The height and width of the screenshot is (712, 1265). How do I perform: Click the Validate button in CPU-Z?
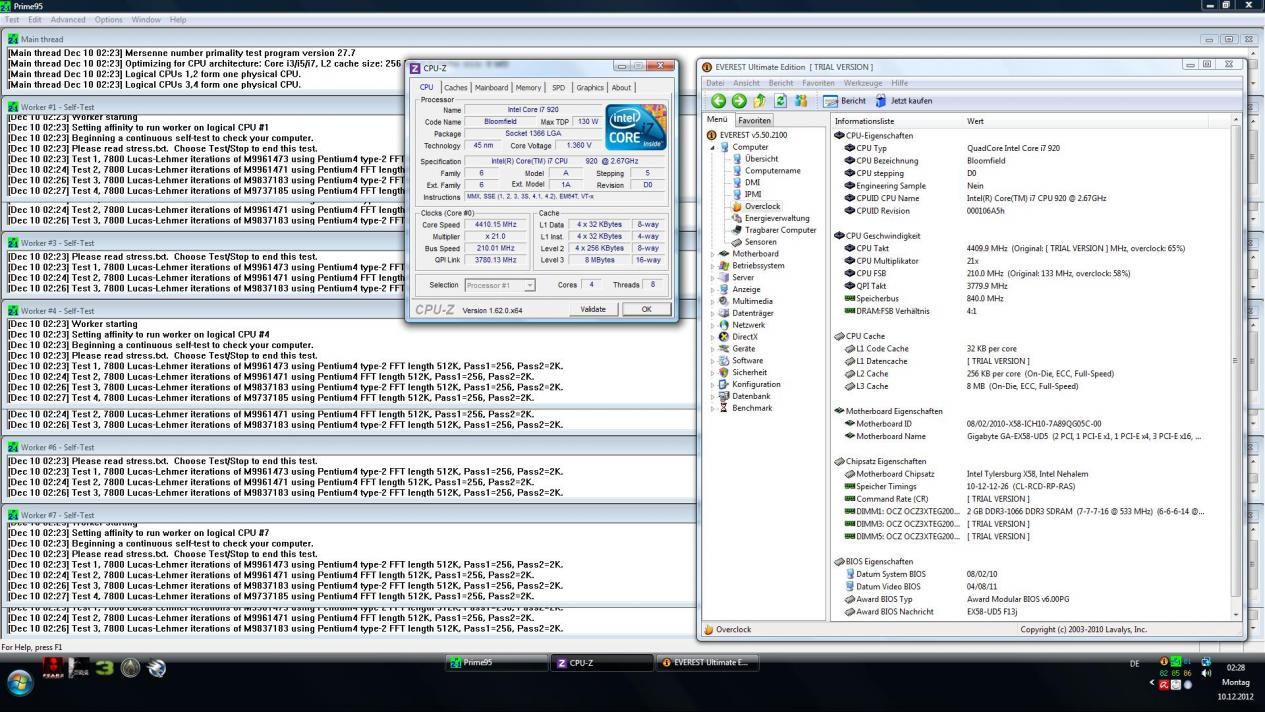593,309
